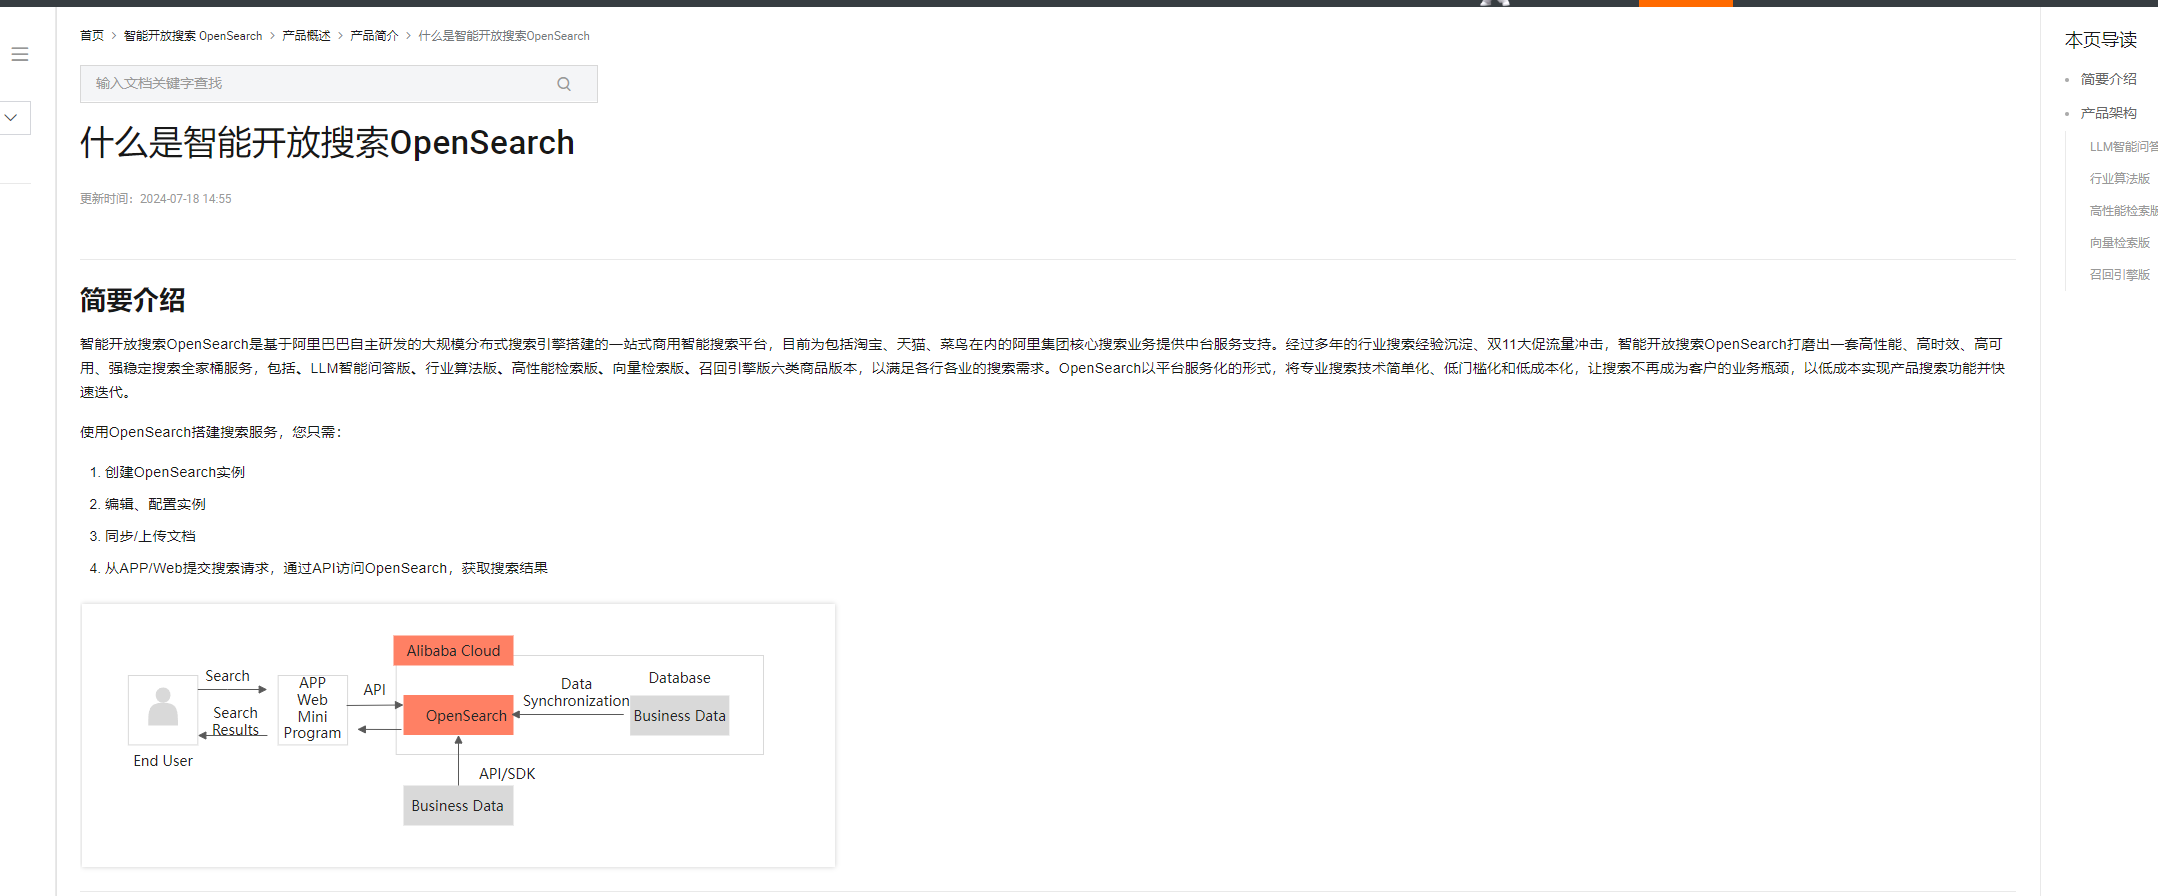2158x896 pixels.
Task: Jump to LLM智能问答 section in guide
Action: (2123, 147)
